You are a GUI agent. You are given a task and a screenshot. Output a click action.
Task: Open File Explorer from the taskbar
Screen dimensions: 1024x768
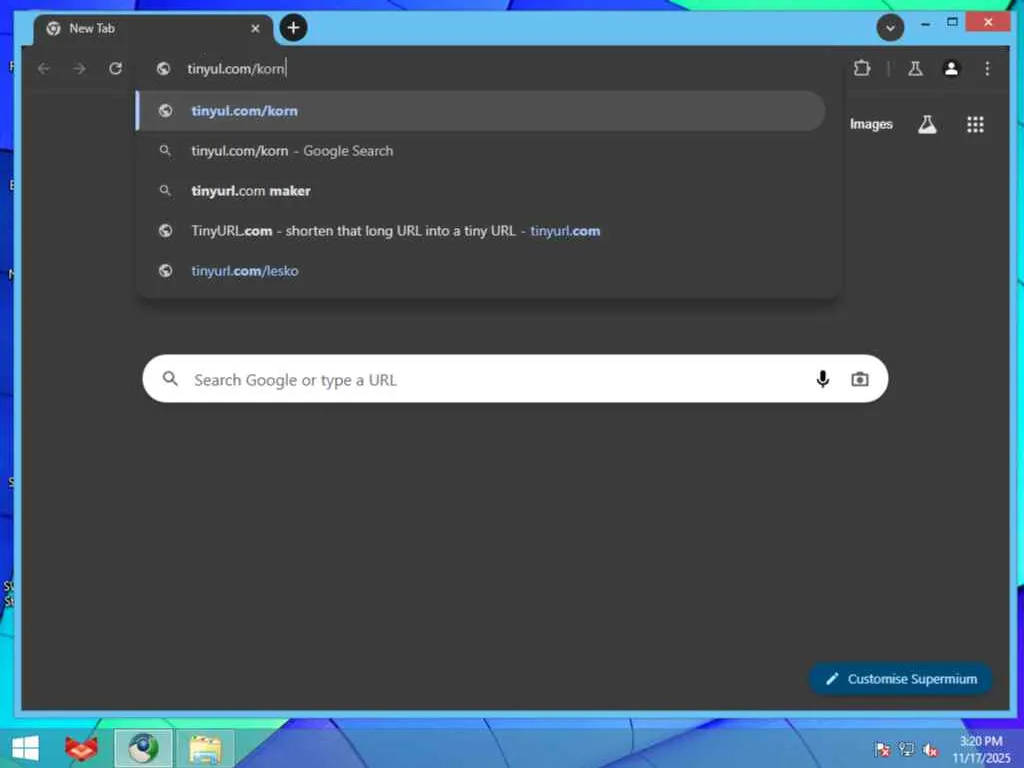(205, 749)
